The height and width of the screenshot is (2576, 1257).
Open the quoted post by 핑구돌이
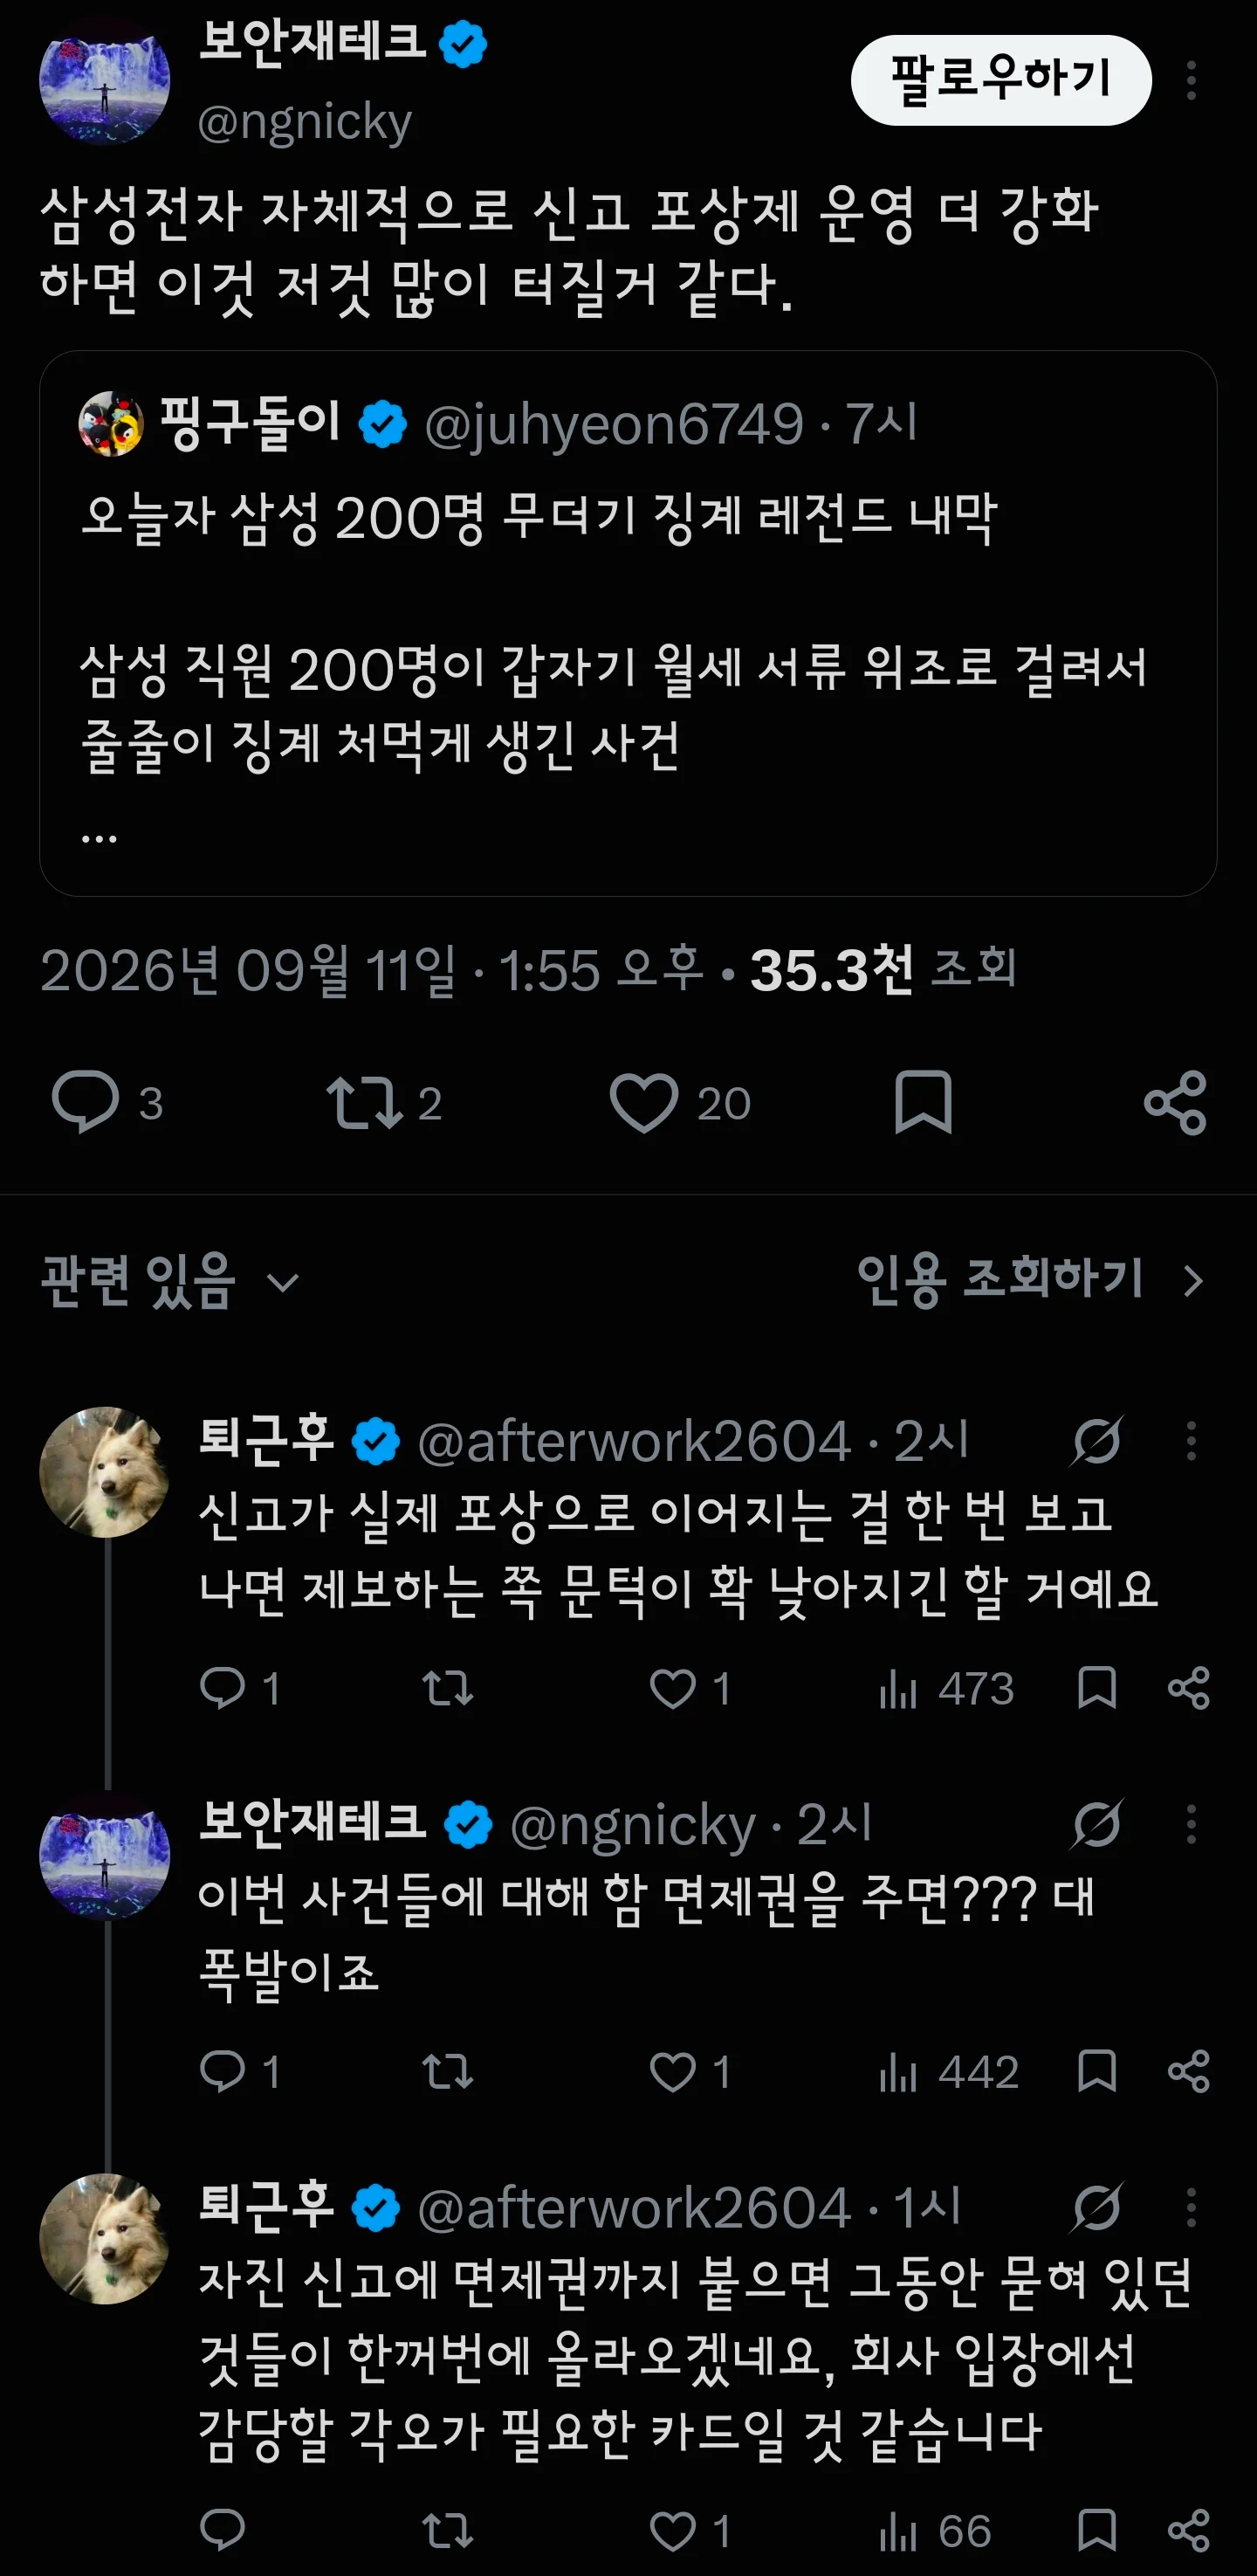point(627,622)
